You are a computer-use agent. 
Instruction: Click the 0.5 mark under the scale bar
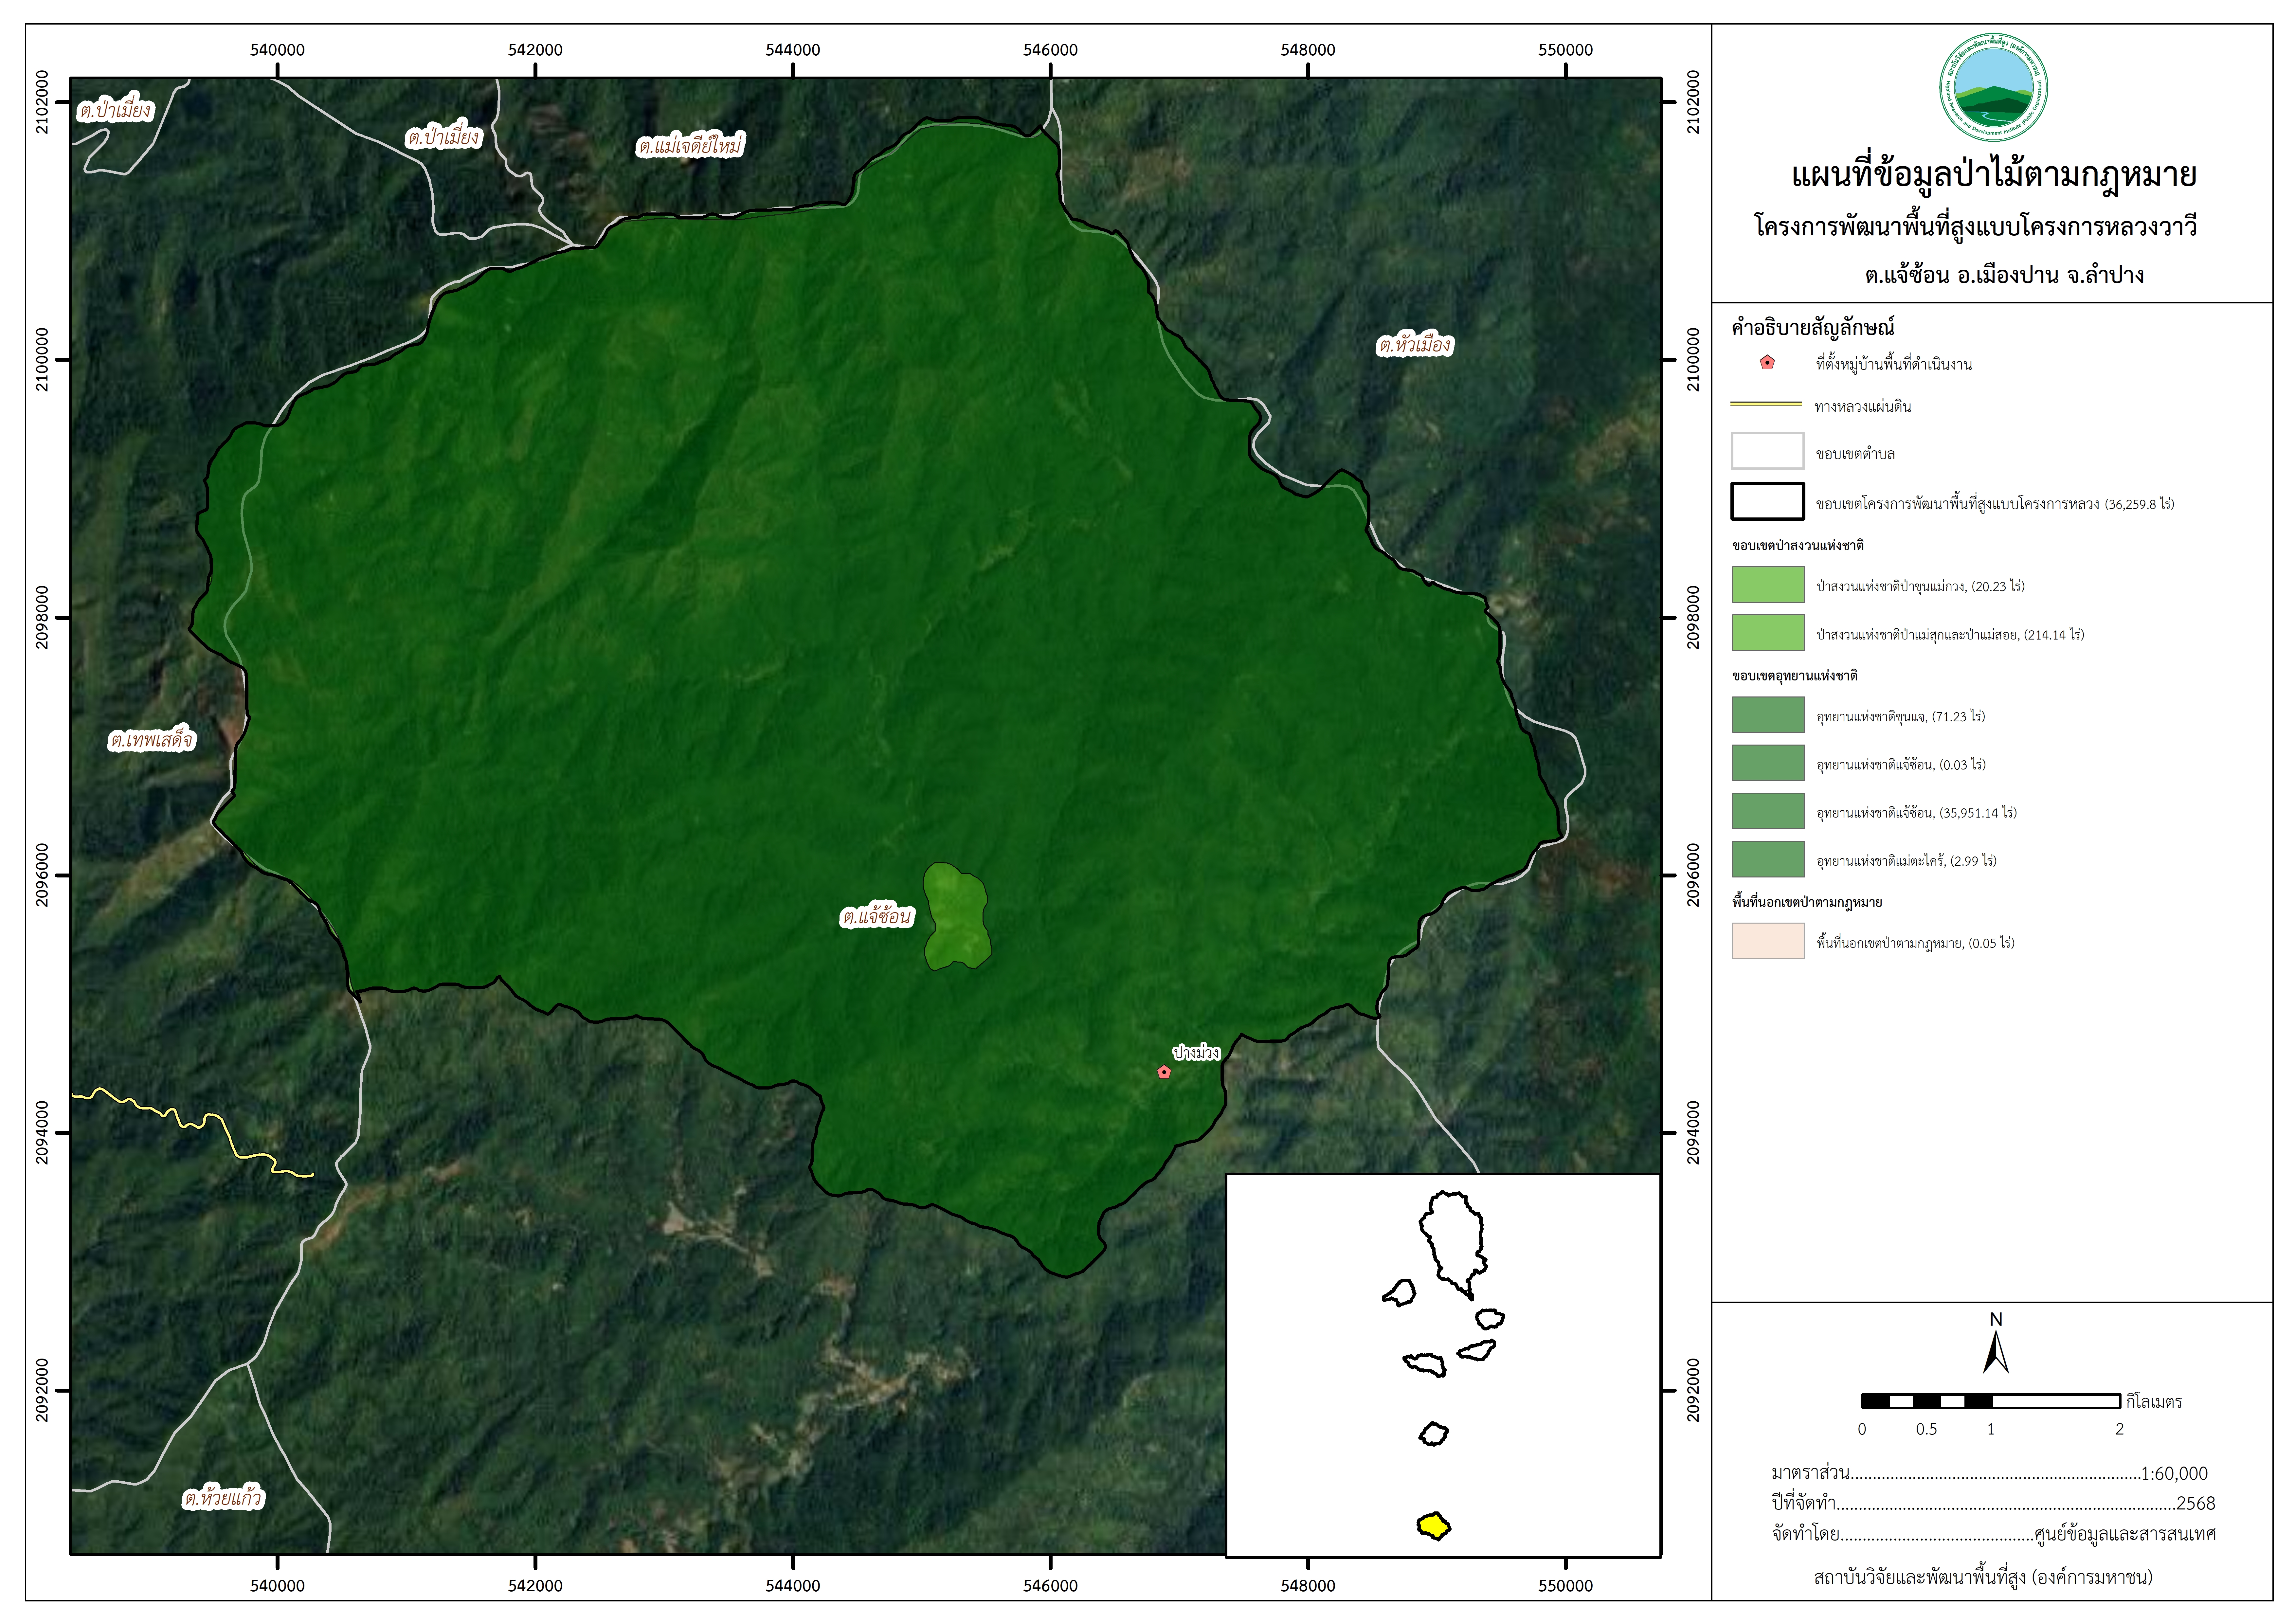[x=1926, y=1429]
